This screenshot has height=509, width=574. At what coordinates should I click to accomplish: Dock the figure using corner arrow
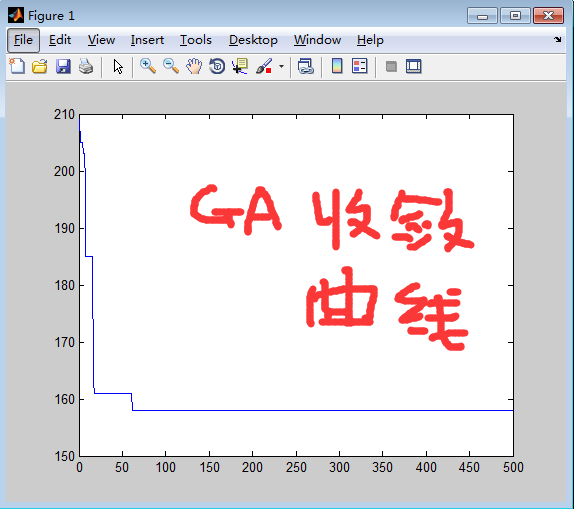click(557, 39)
